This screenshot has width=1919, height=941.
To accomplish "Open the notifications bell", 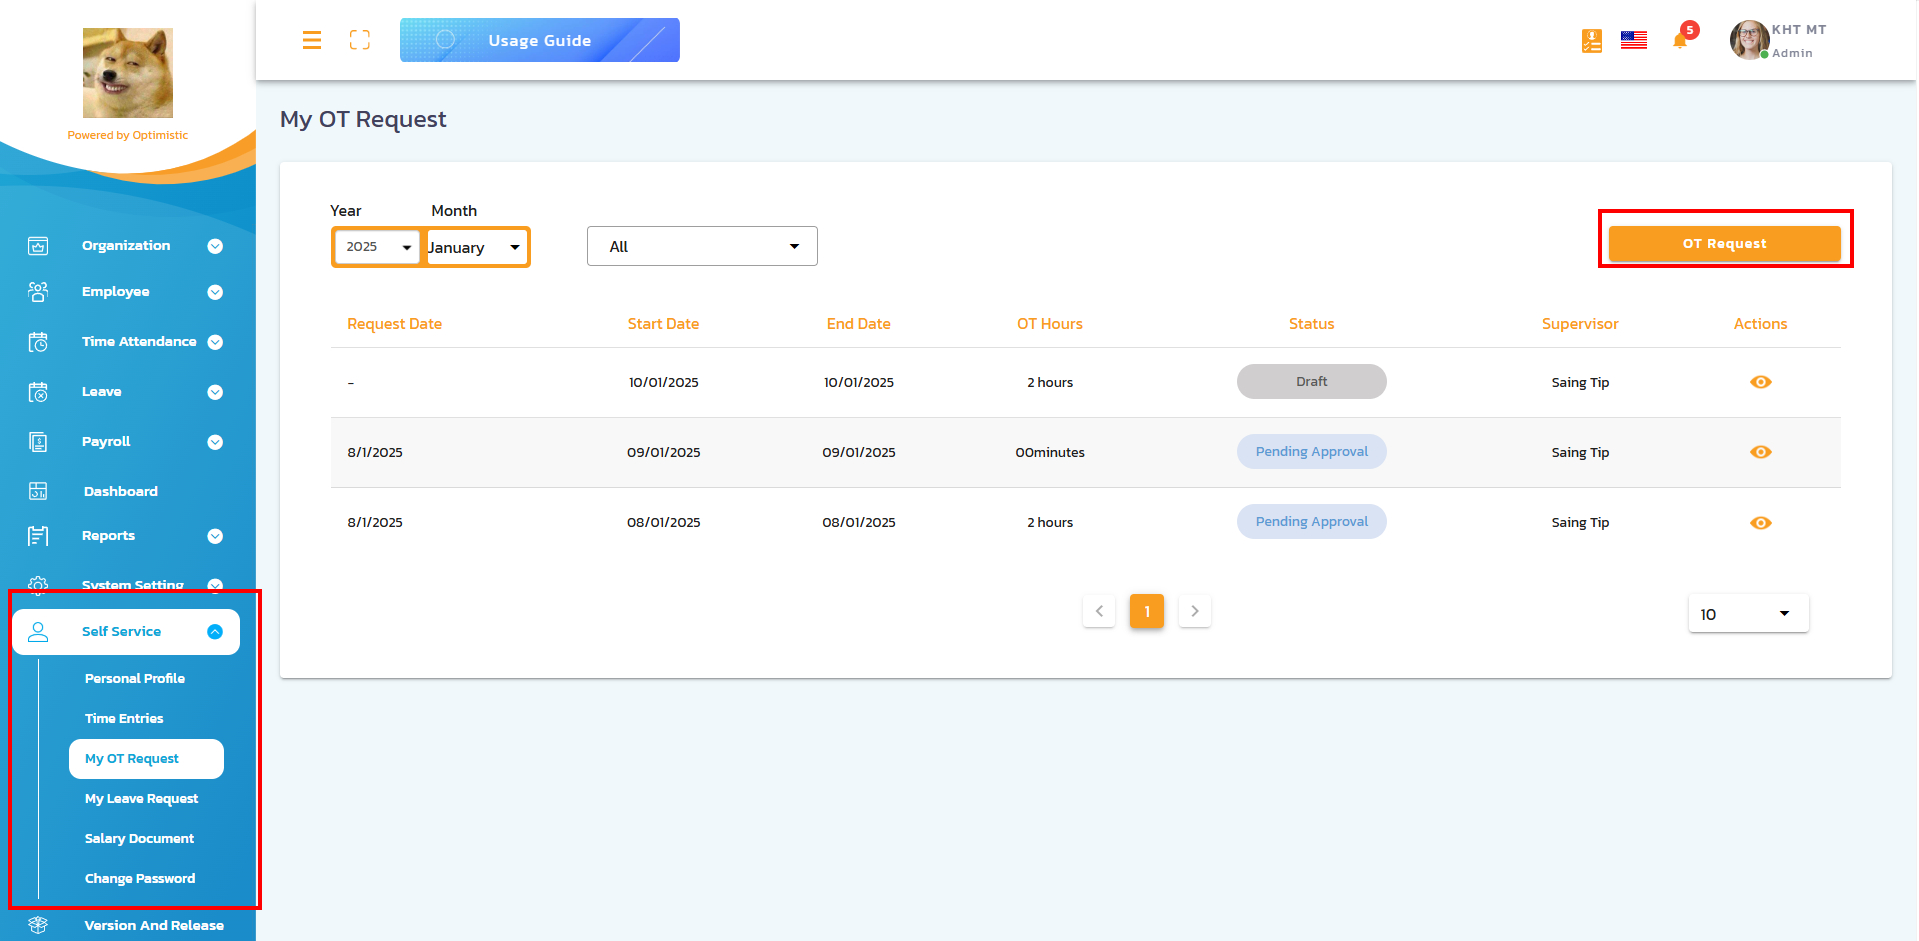I will 1680,41.
